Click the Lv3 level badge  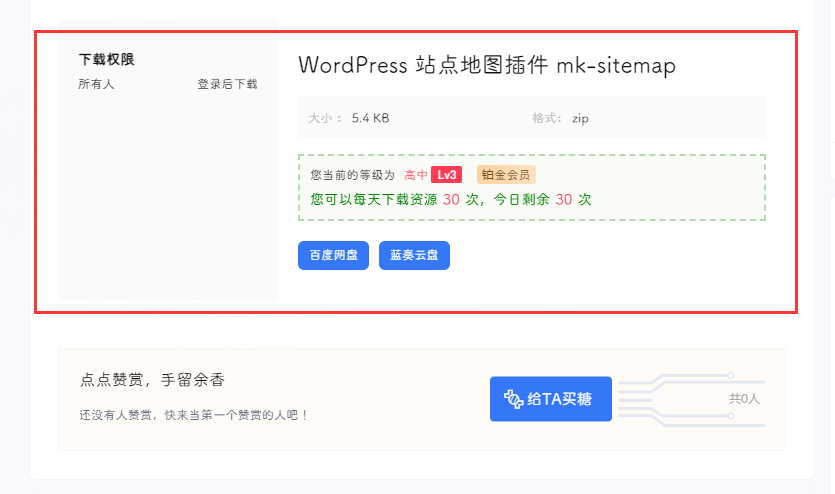pyautogui.click(x=446, y=175)
